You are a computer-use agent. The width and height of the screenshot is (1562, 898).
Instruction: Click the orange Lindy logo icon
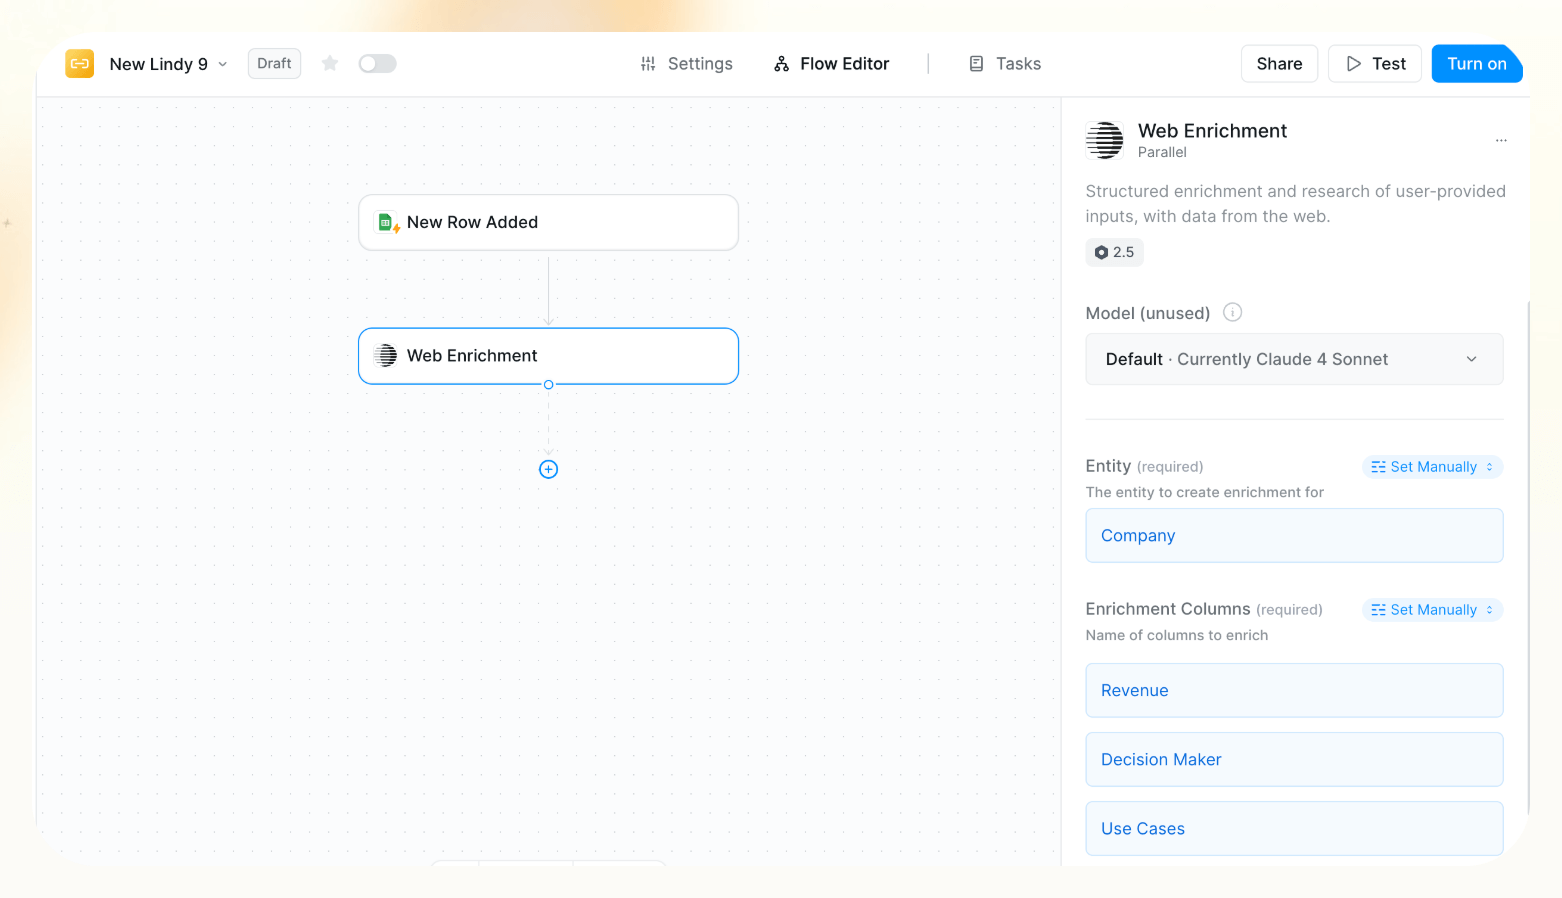coord(80,63)
